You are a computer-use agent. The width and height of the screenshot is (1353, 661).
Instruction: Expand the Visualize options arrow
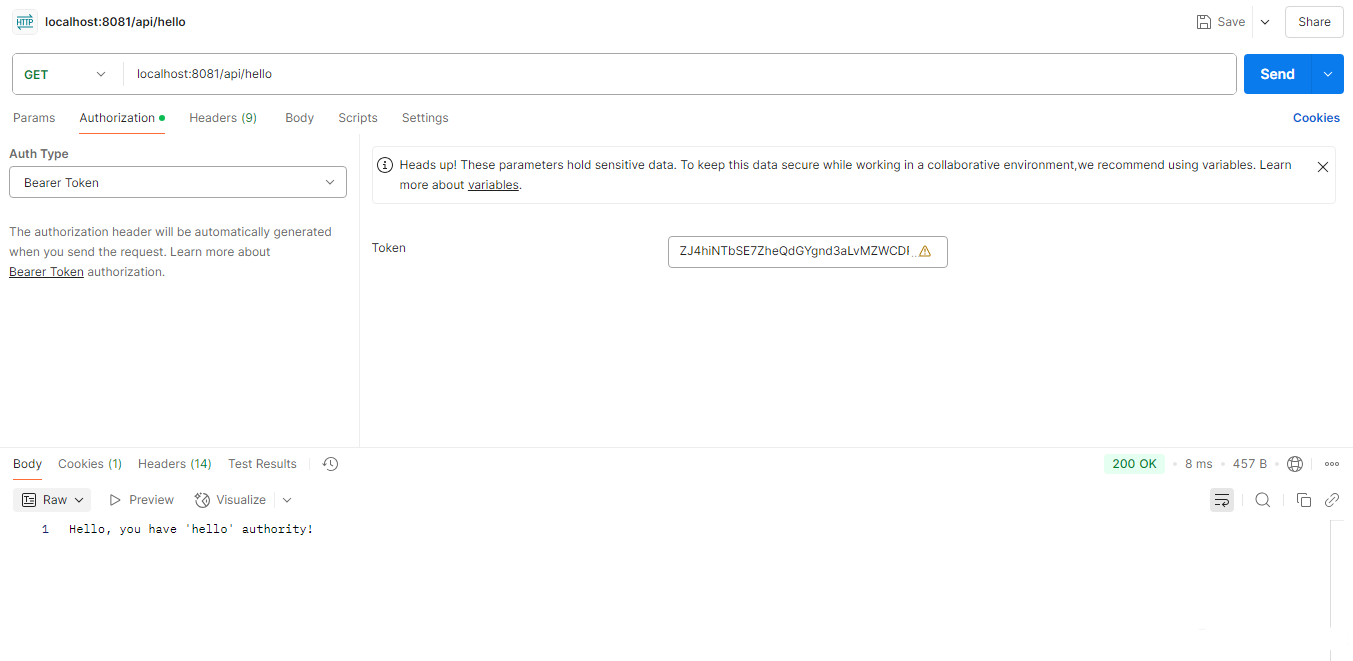point(287,500)
